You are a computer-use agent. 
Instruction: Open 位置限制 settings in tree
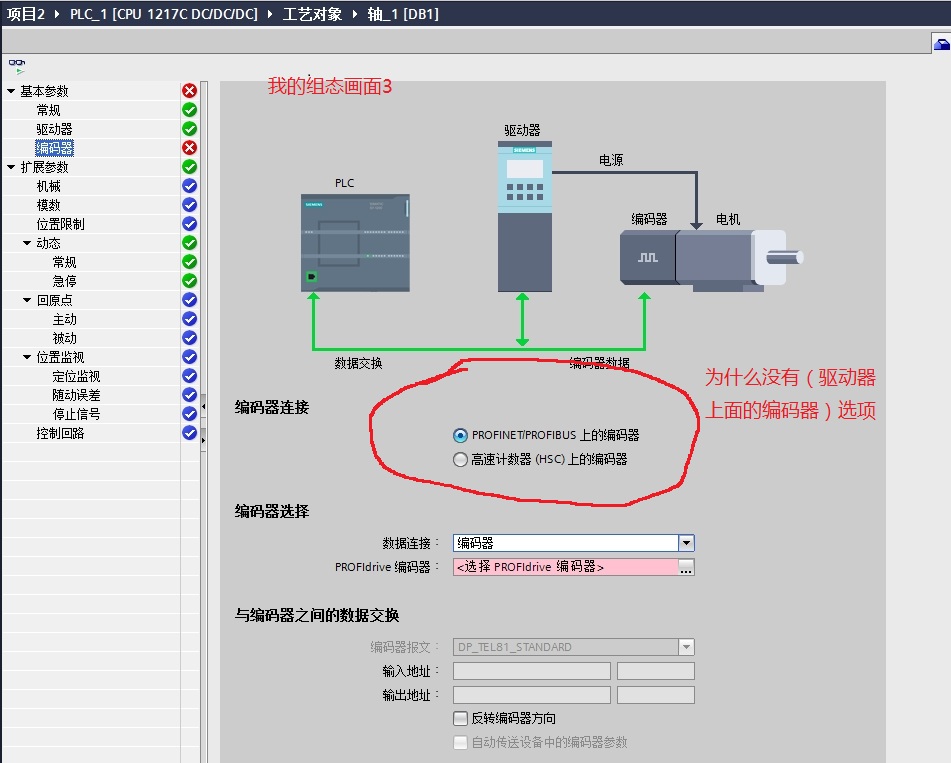(60, 224)
